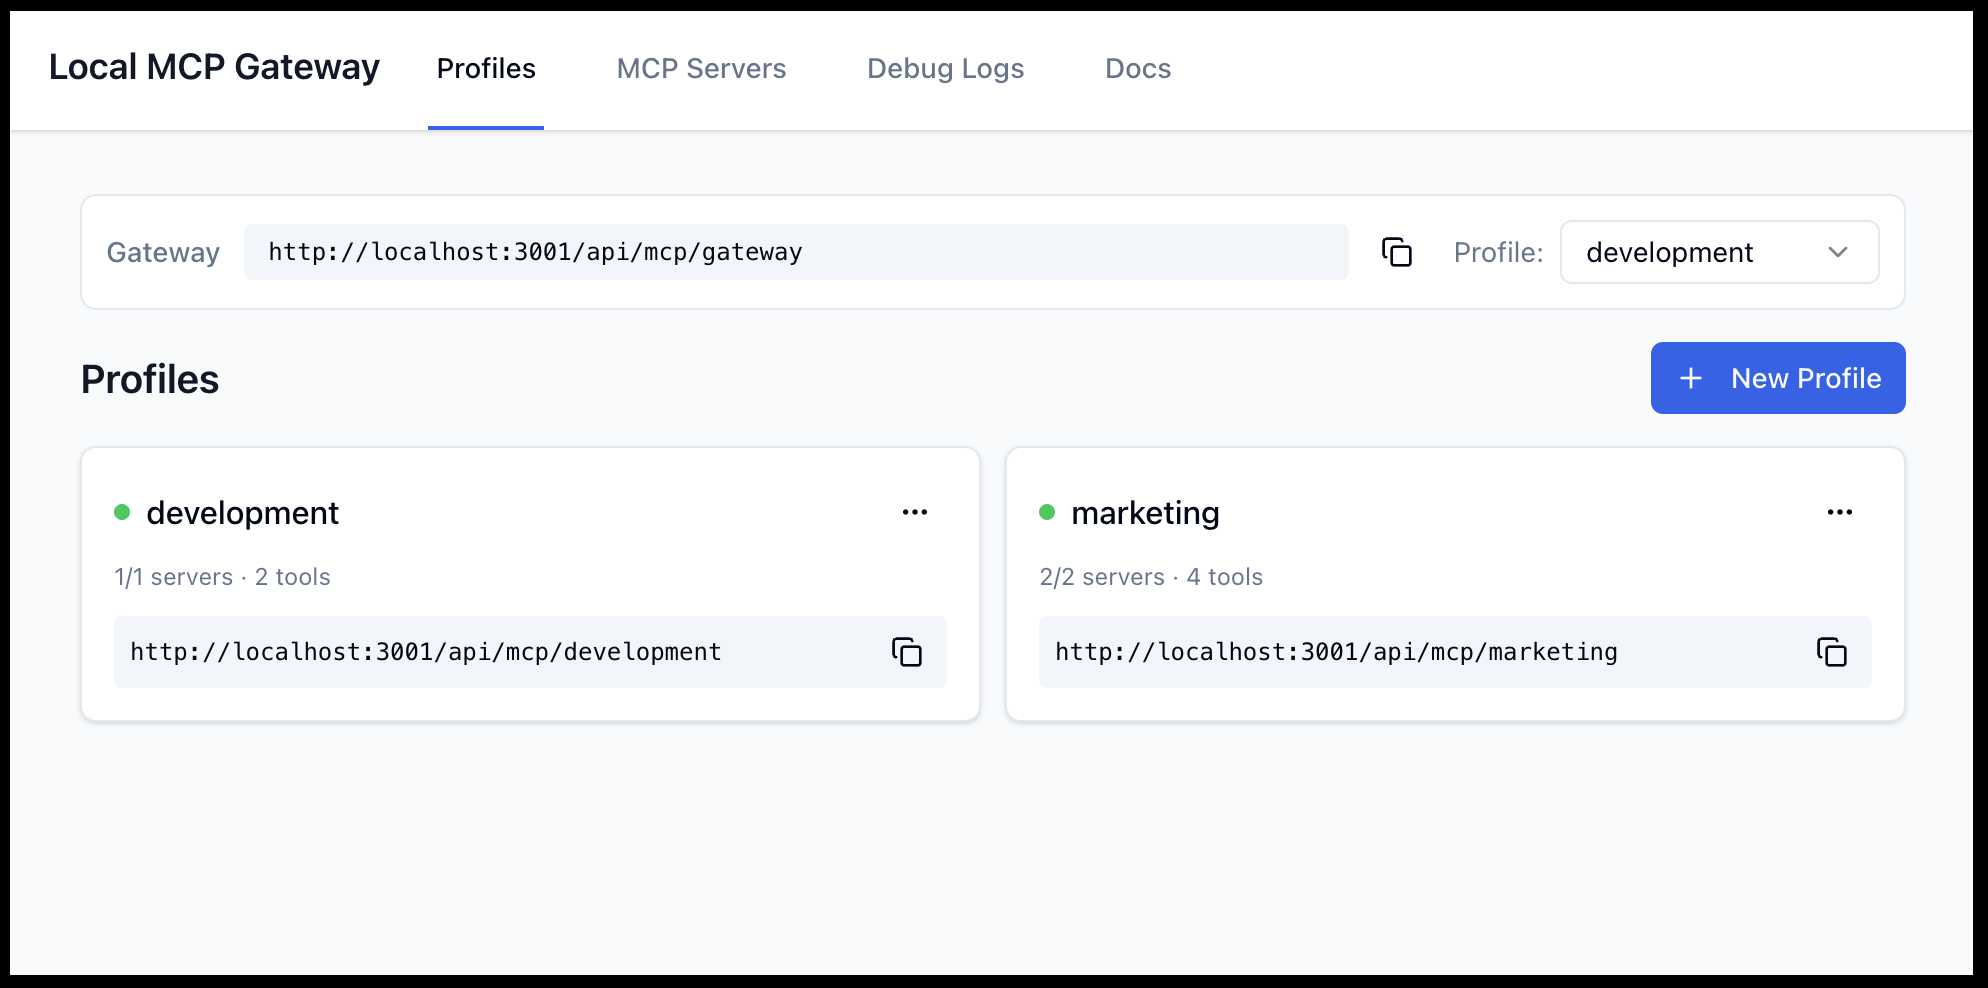Screen dimensions: 1988x988
Task: Expand the chevron next to development profile selector
Action: (x=1838, y=252)
